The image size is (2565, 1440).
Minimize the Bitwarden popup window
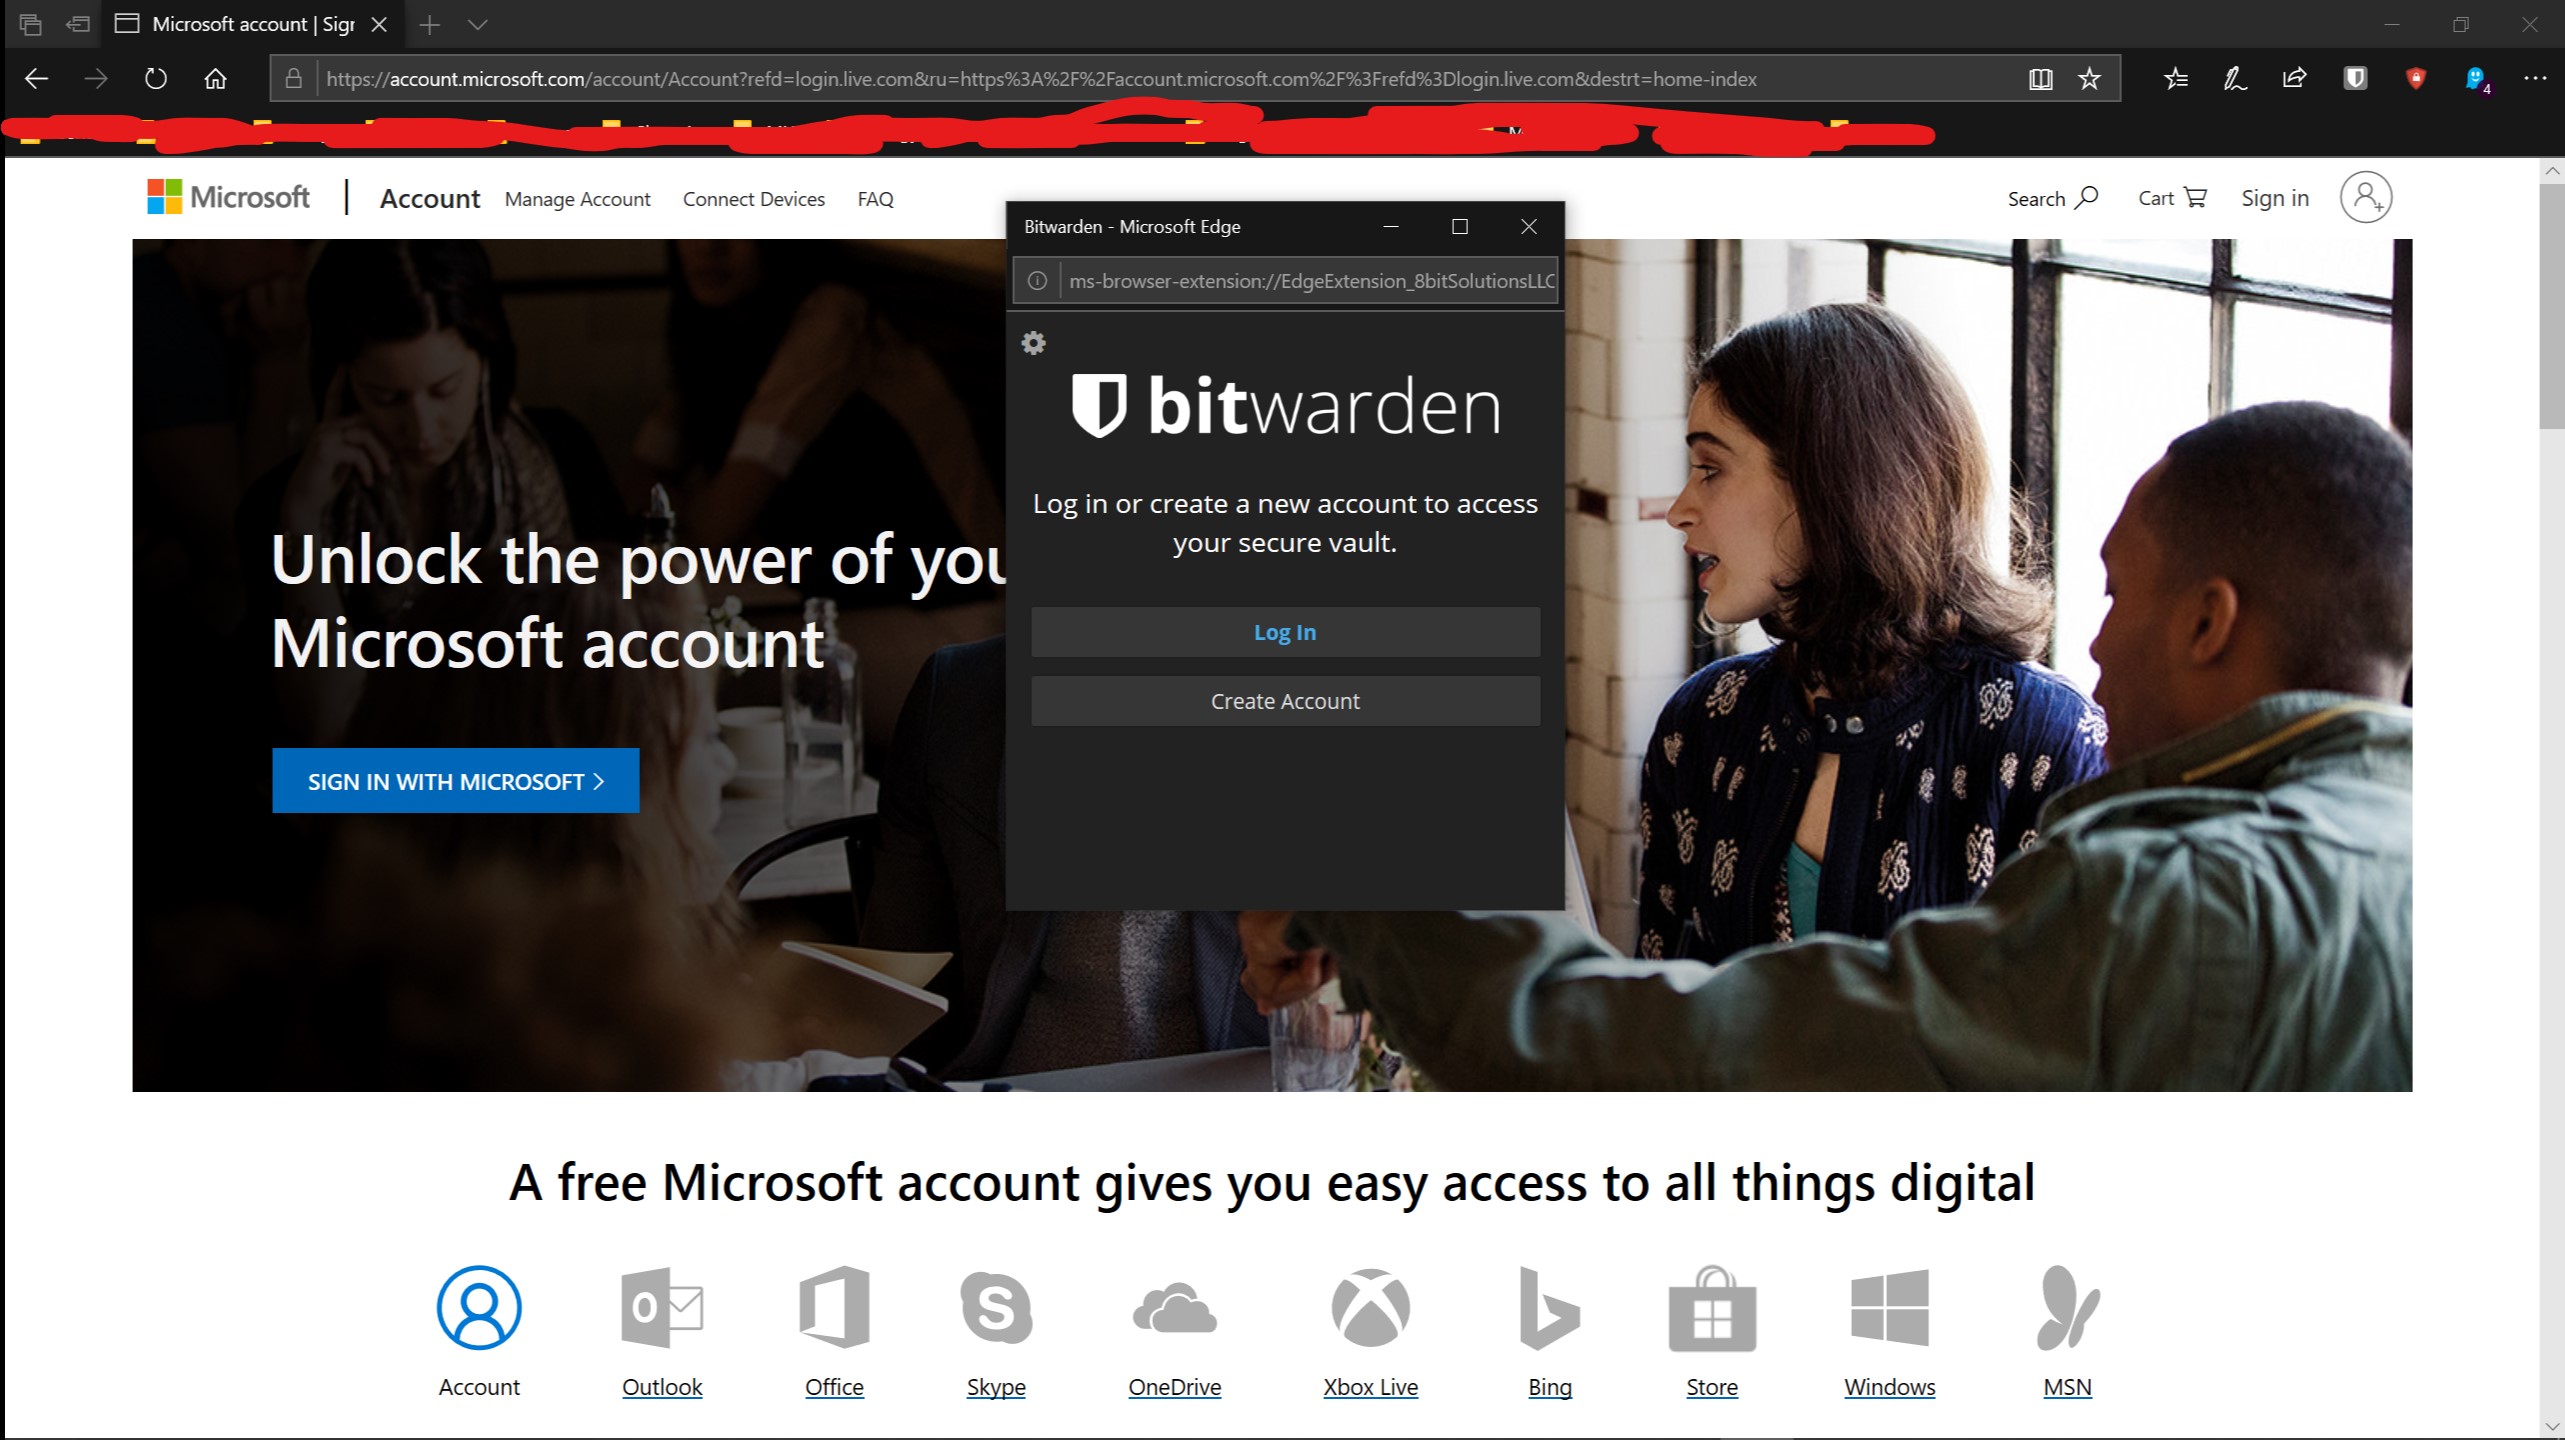click(x=1390, y=226)
